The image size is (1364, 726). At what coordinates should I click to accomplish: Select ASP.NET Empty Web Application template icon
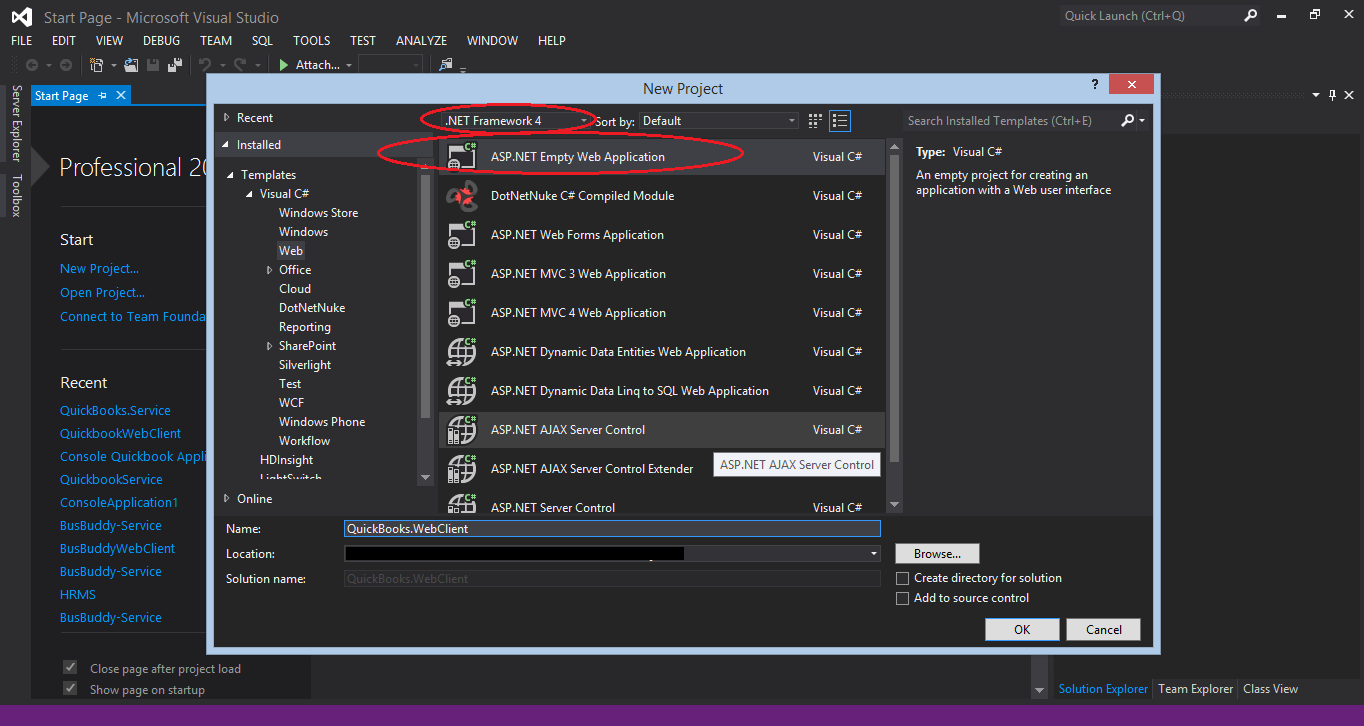(462, 156)
